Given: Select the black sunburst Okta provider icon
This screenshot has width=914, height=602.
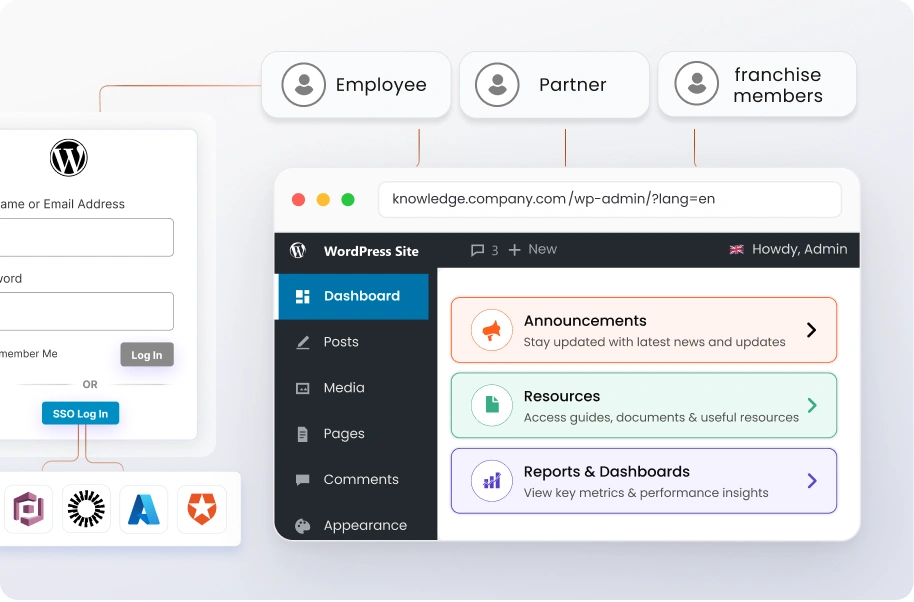Looking at the screenshot, I should click(x=86, y=509).
